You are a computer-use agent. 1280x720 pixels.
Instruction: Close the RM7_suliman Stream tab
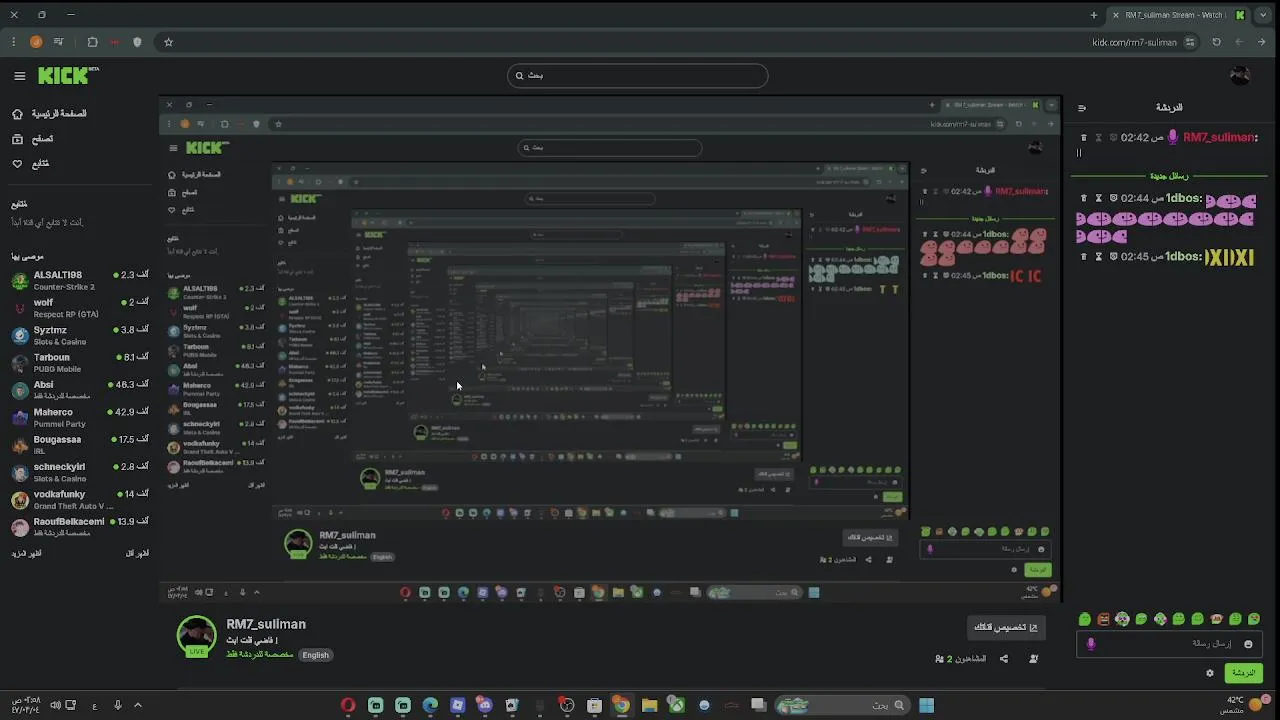coord(1116,15)
